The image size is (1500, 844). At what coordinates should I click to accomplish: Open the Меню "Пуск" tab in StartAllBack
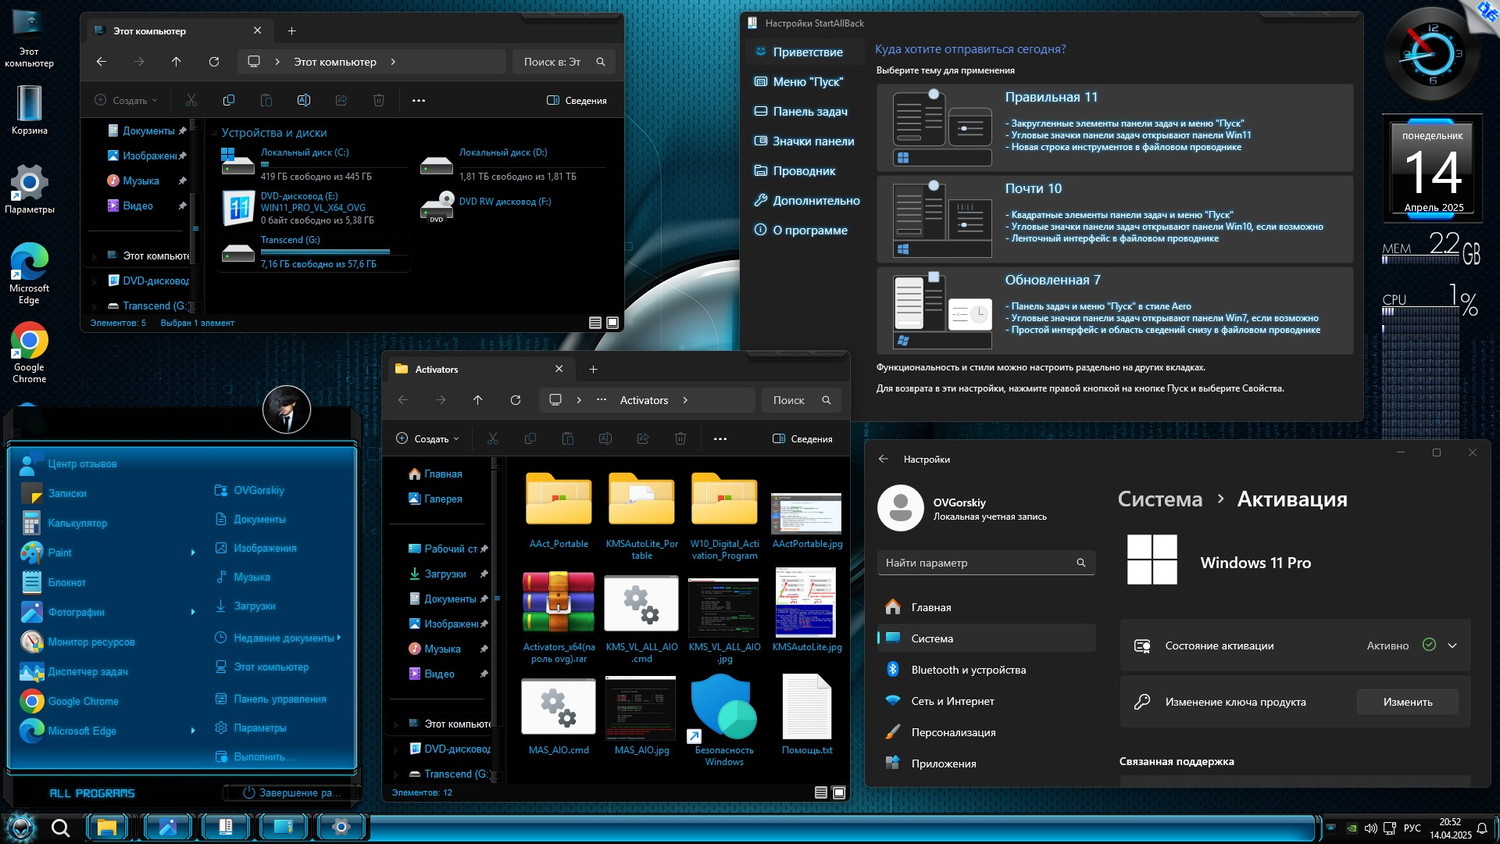click(x=807, y=82)
